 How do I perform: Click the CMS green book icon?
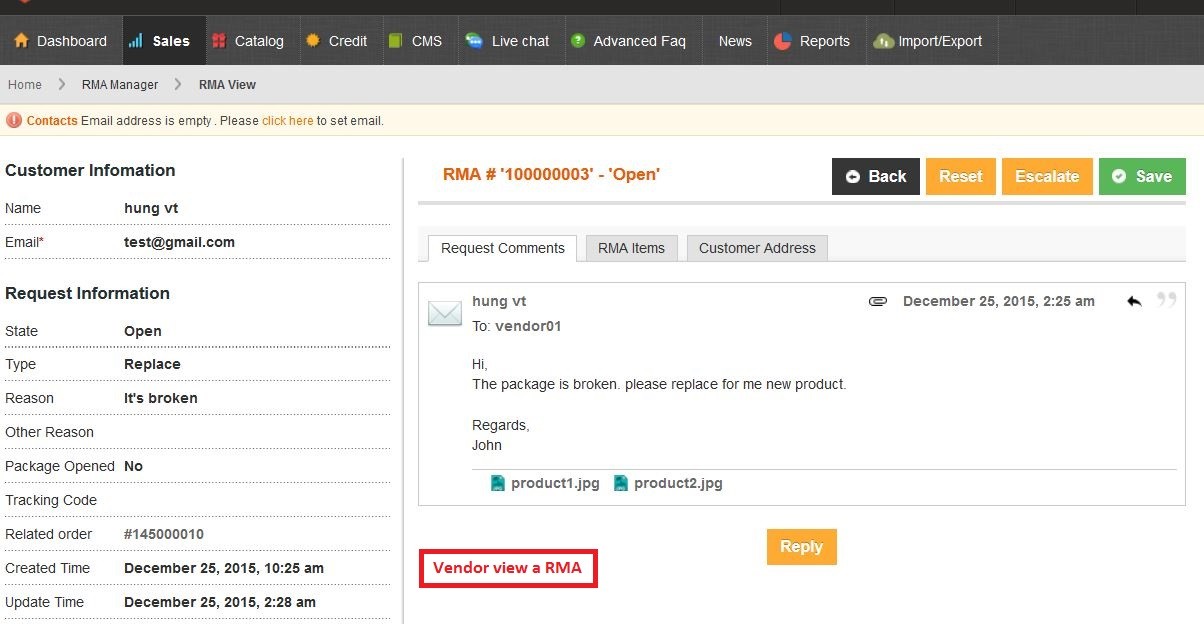(395, 41)
